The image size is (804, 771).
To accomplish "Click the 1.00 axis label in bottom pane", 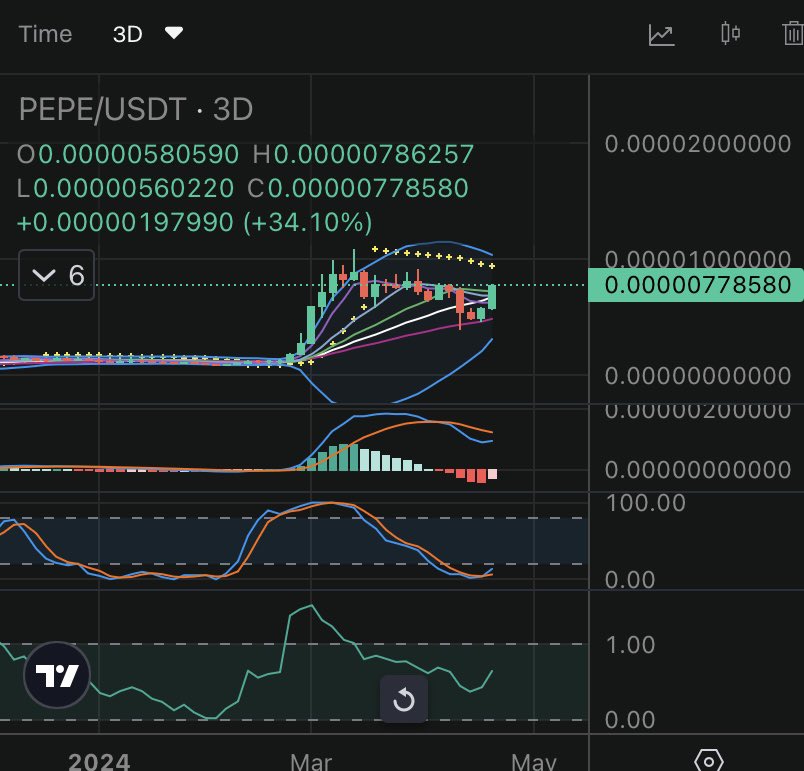I will (630, 644).
